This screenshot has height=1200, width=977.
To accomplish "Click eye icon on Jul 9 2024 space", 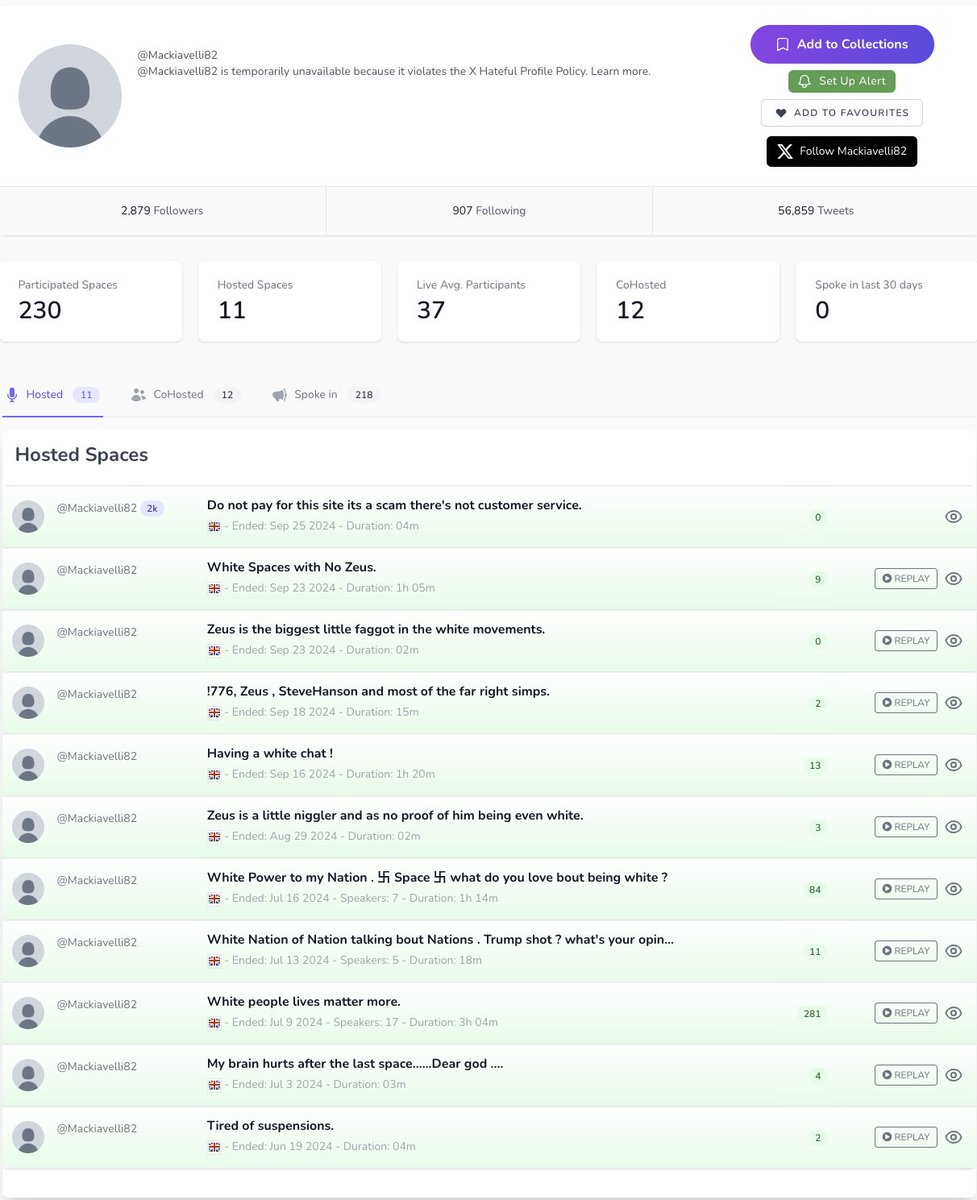I will coord(954,1013).
